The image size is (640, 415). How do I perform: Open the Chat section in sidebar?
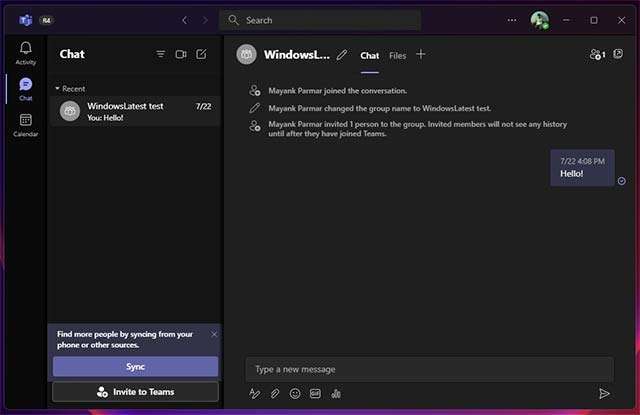[x=25, y=89]
